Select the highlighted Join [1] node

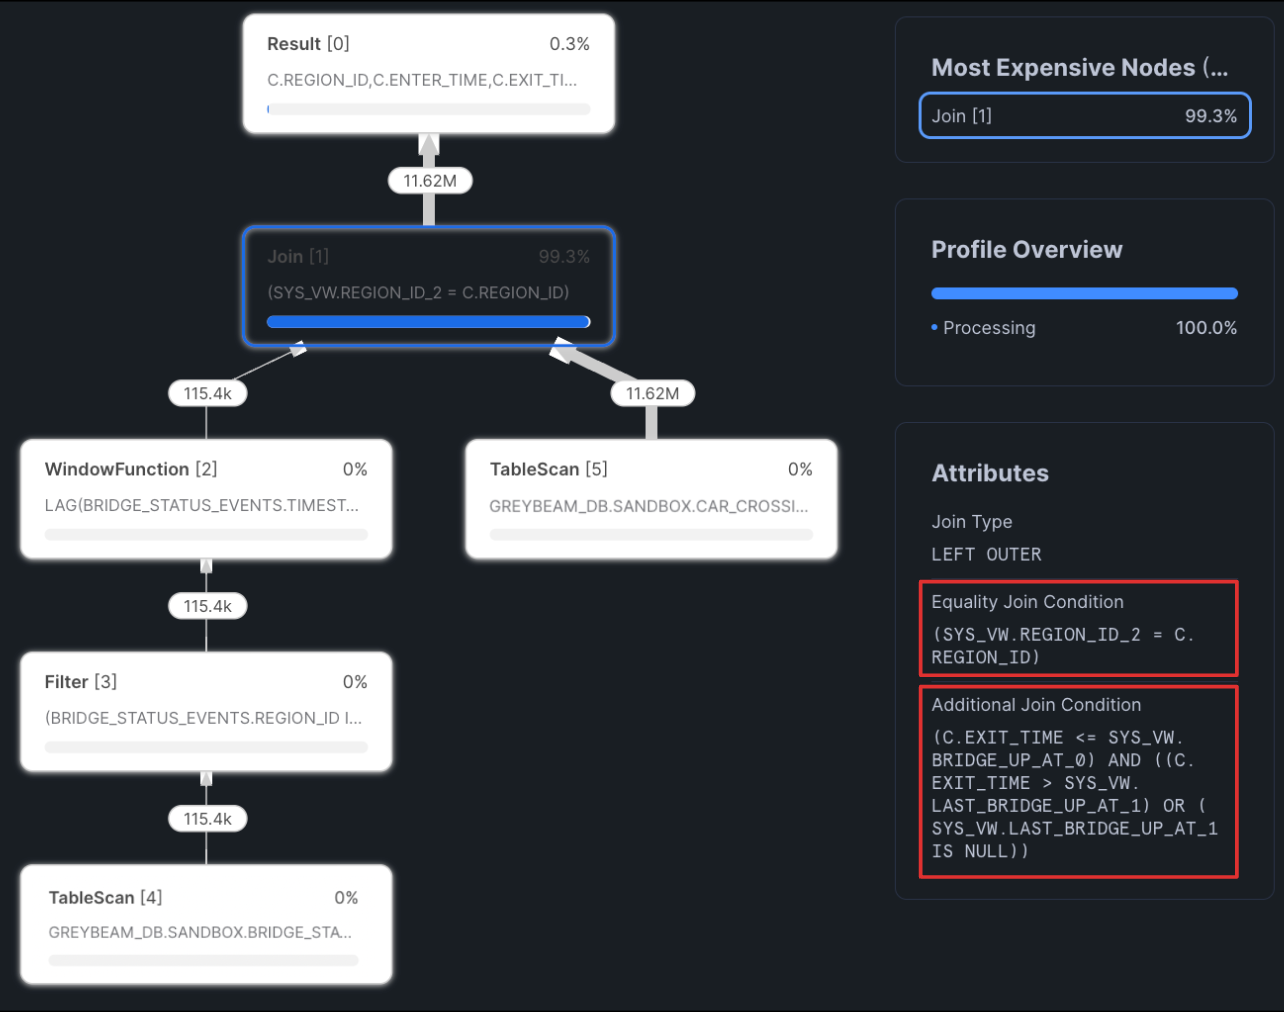pos(428,287)
